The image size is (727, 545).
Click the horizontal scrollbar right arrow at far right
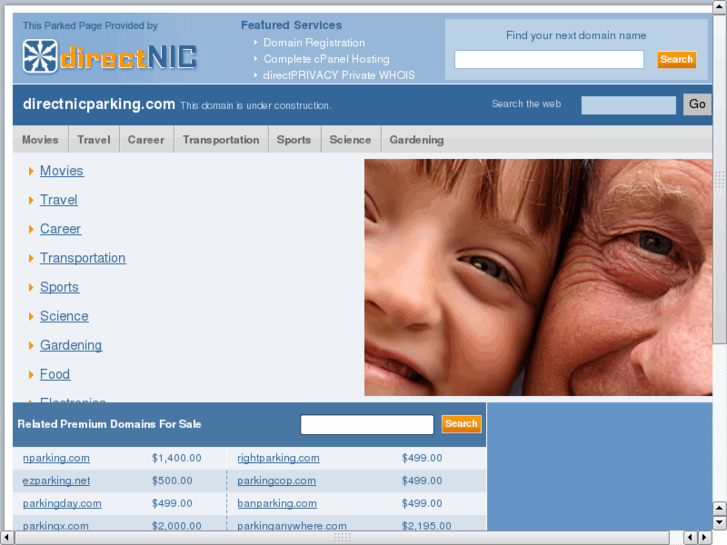click(705, 537)
